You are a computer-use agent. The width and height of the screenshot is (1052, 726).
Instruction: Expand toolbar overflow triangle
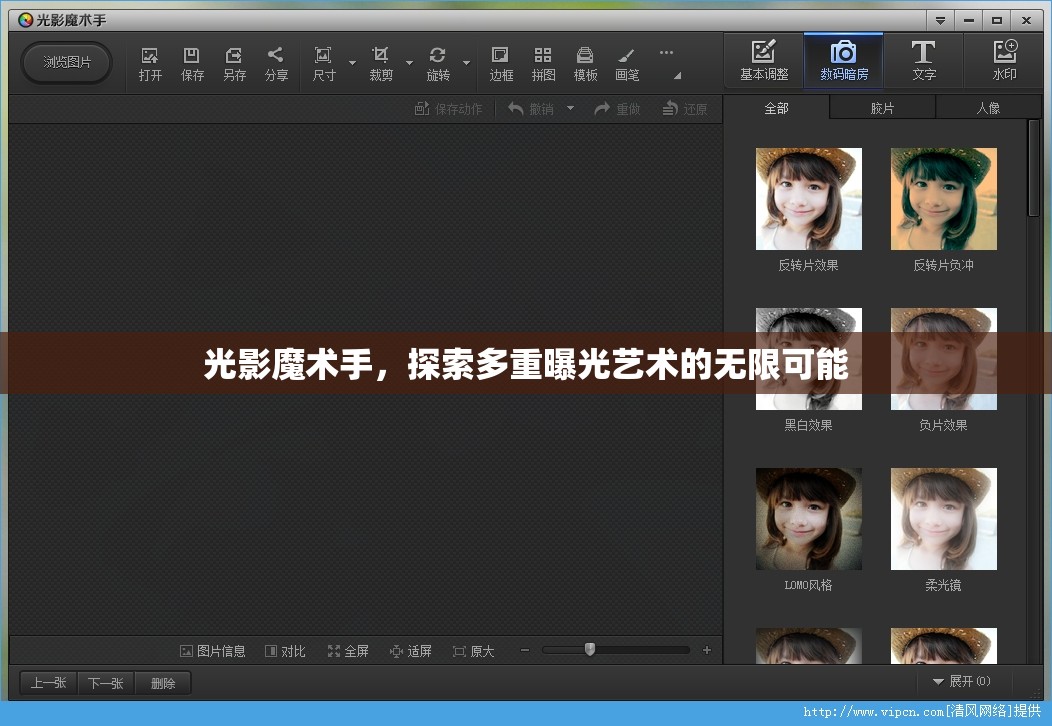(x=678, y=76)
